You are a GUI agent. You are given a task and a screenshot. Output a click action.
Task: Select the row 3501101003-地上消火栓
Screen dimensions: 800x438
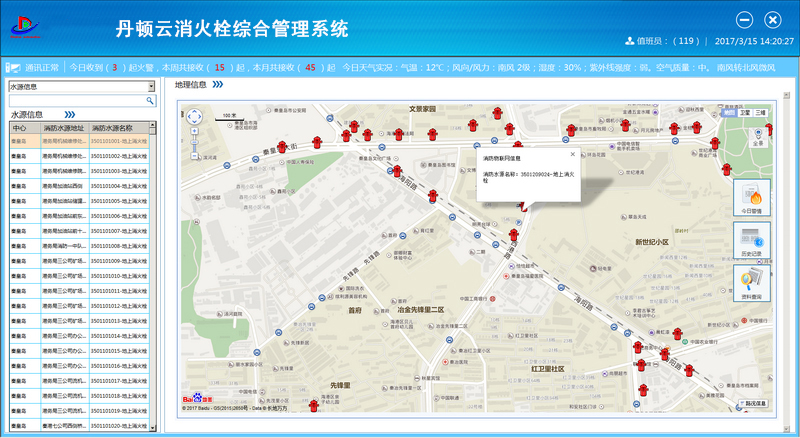click(x=80, y=171)
